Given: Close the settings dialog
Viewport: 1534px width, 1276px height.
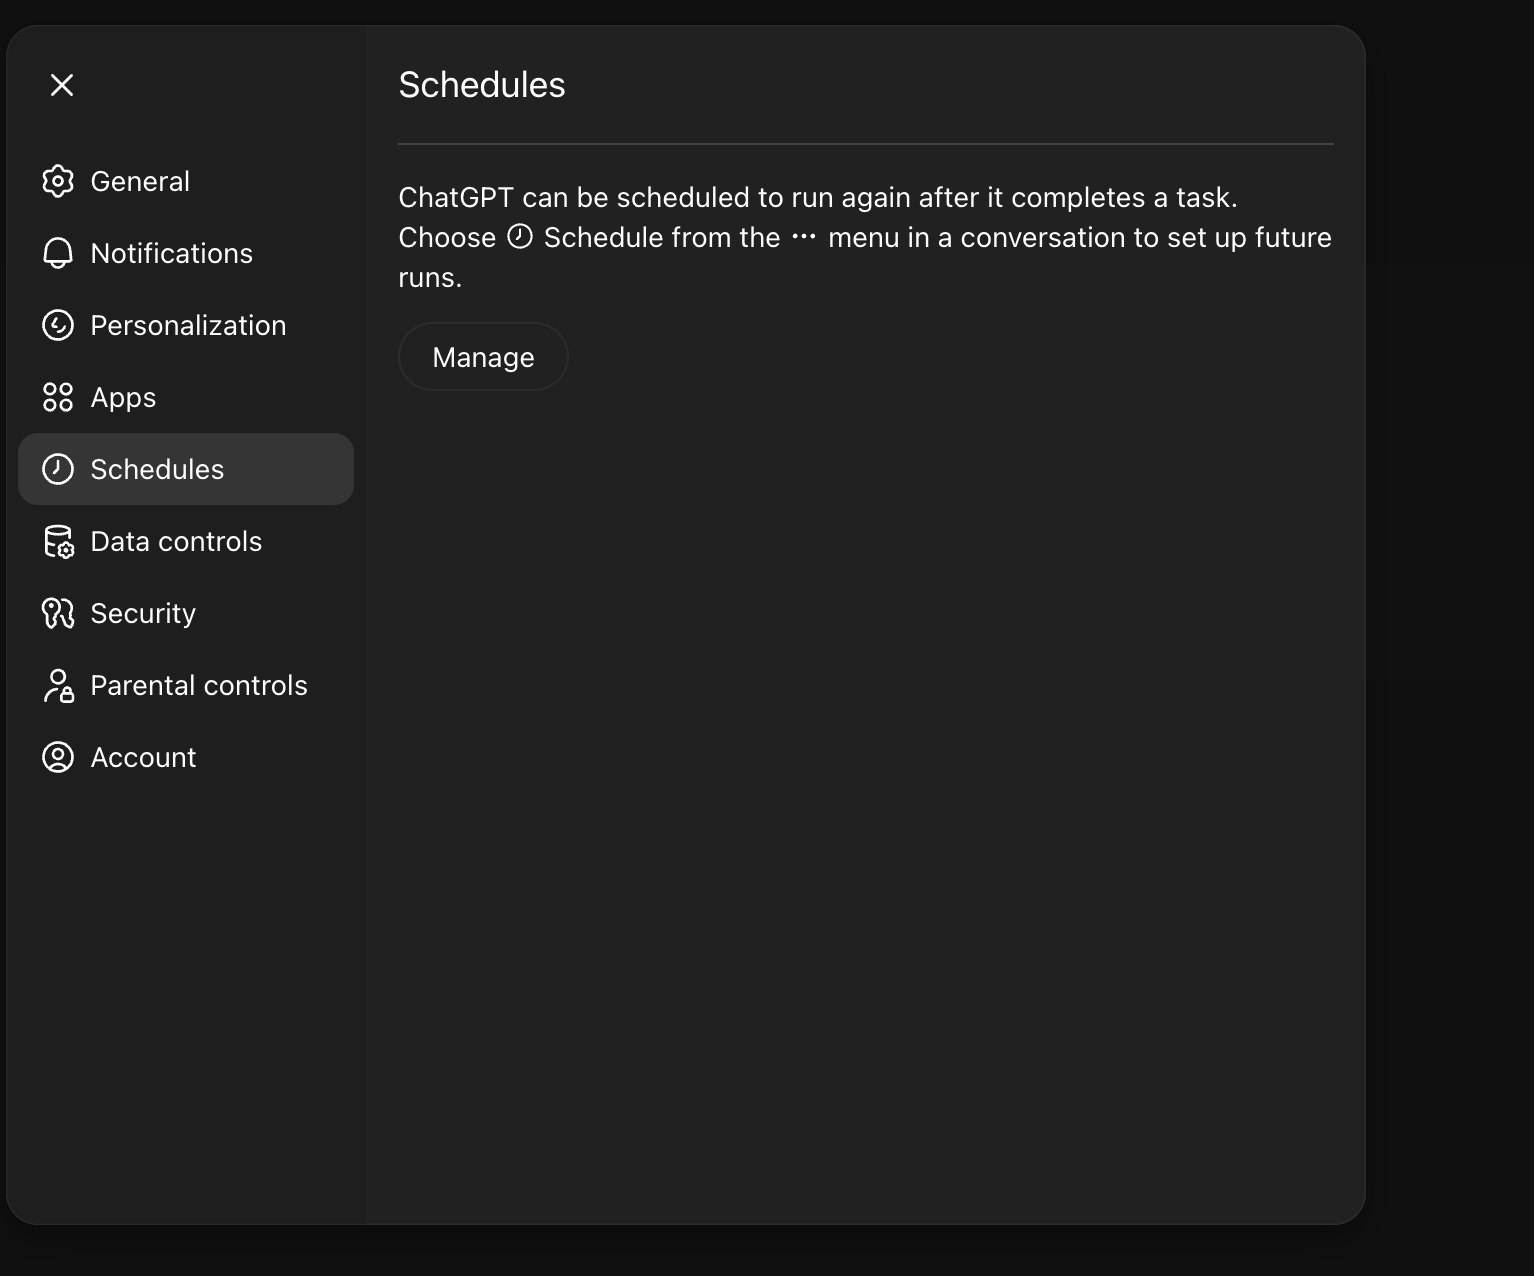Looking at the screenshot, I should coord(62,85).
